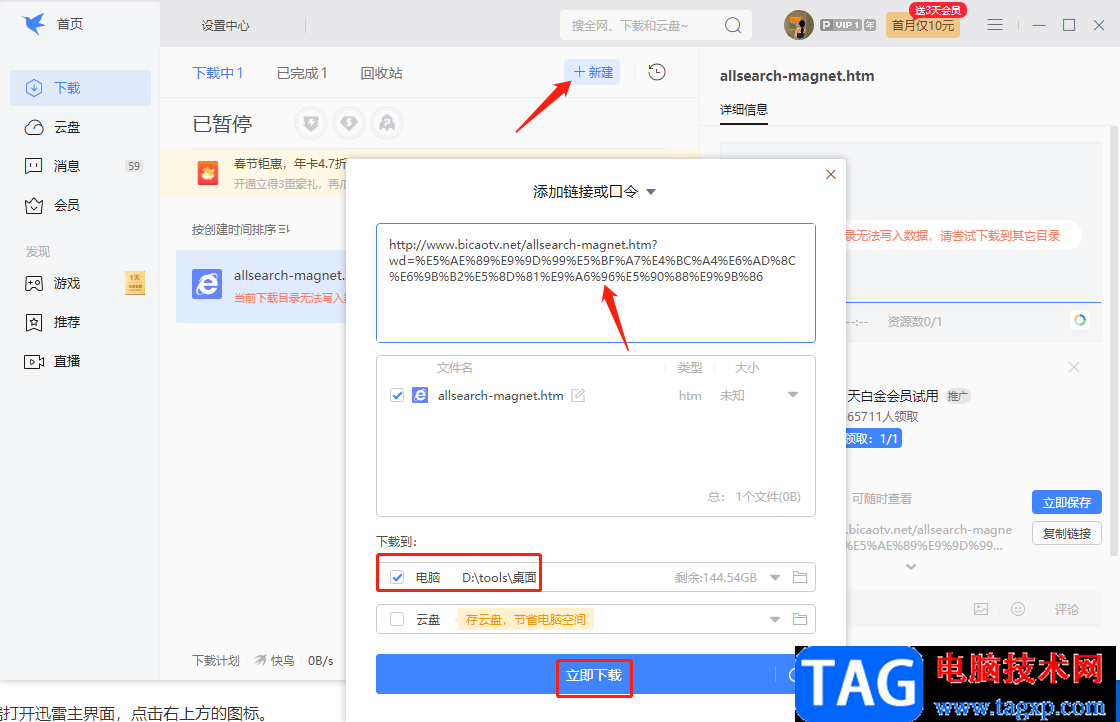1120x722 pixels.
Task: Browse folder icon for 云盘 path
Action: (800, 619)
